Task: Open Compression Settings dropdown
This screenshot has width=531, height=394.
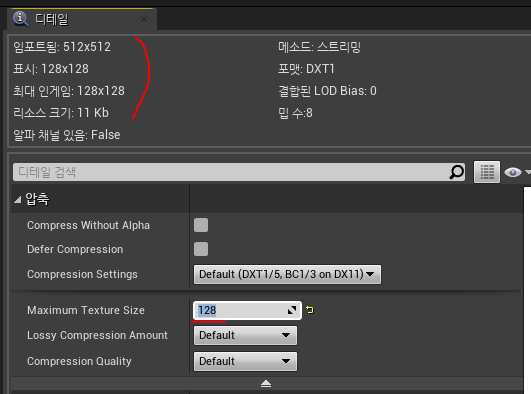Action: (x=287, y=274)
